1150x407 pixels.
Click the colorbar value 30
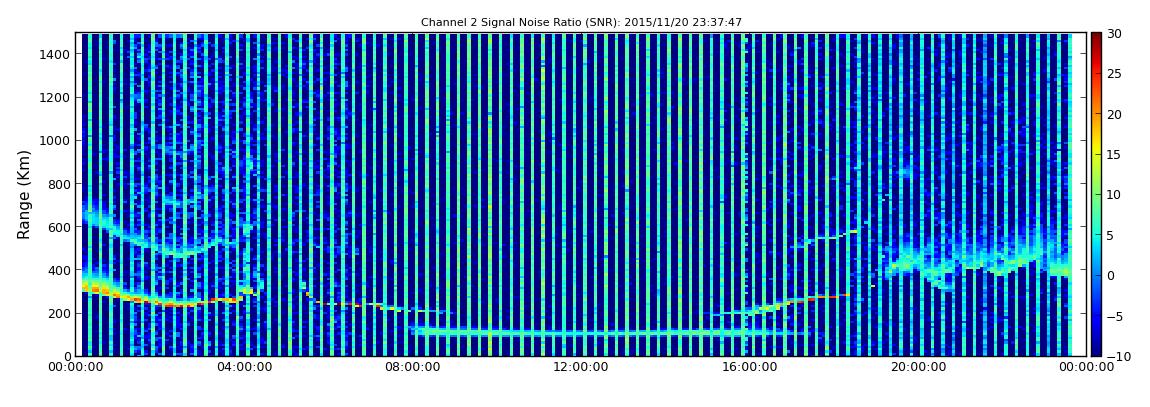tap(1113, 34)
